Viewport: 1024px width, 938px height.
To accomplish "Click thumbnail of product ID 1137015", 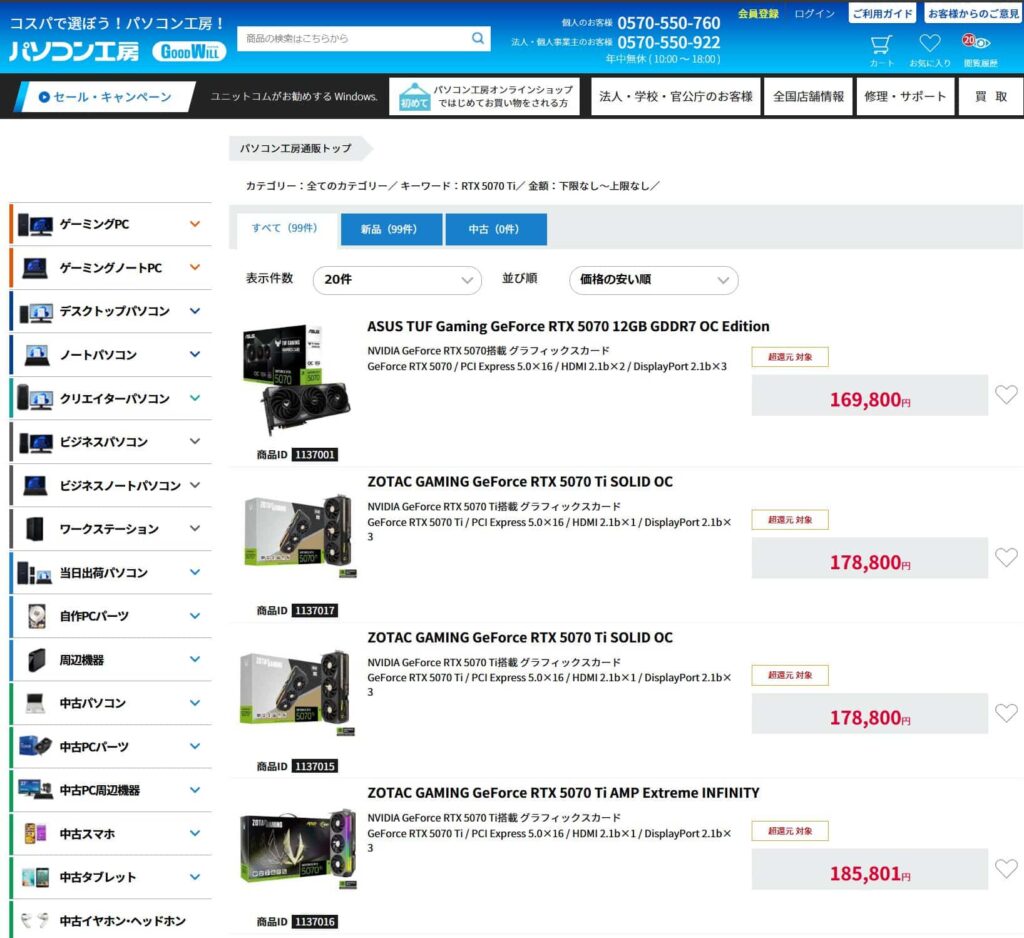I will coord(298,692).
